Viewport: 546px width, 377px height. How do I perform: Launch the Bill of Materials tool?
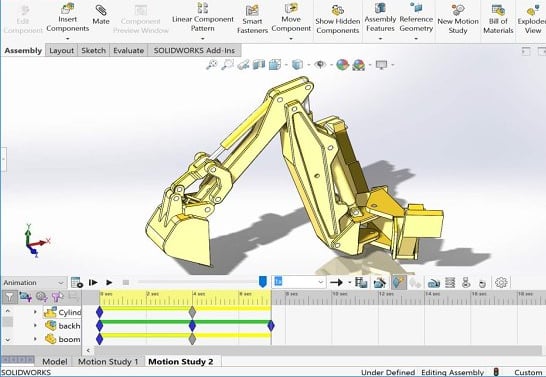click(498, 10)
